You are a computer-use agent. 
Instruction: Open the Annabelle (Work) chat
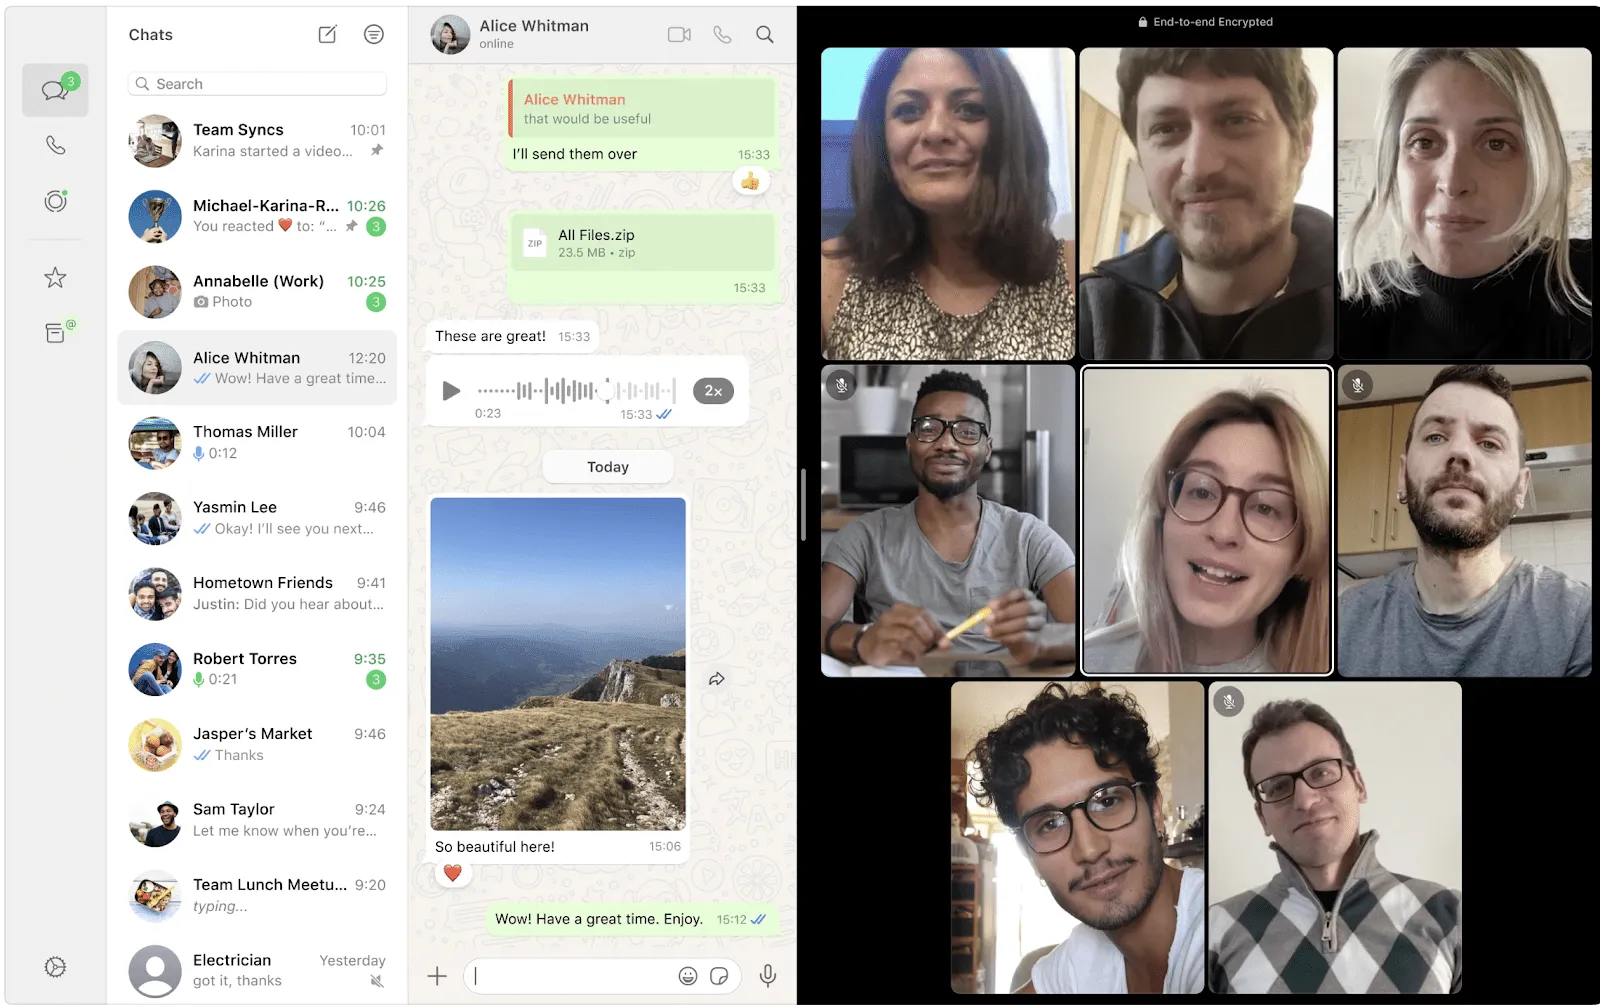[x=257, y=292]
